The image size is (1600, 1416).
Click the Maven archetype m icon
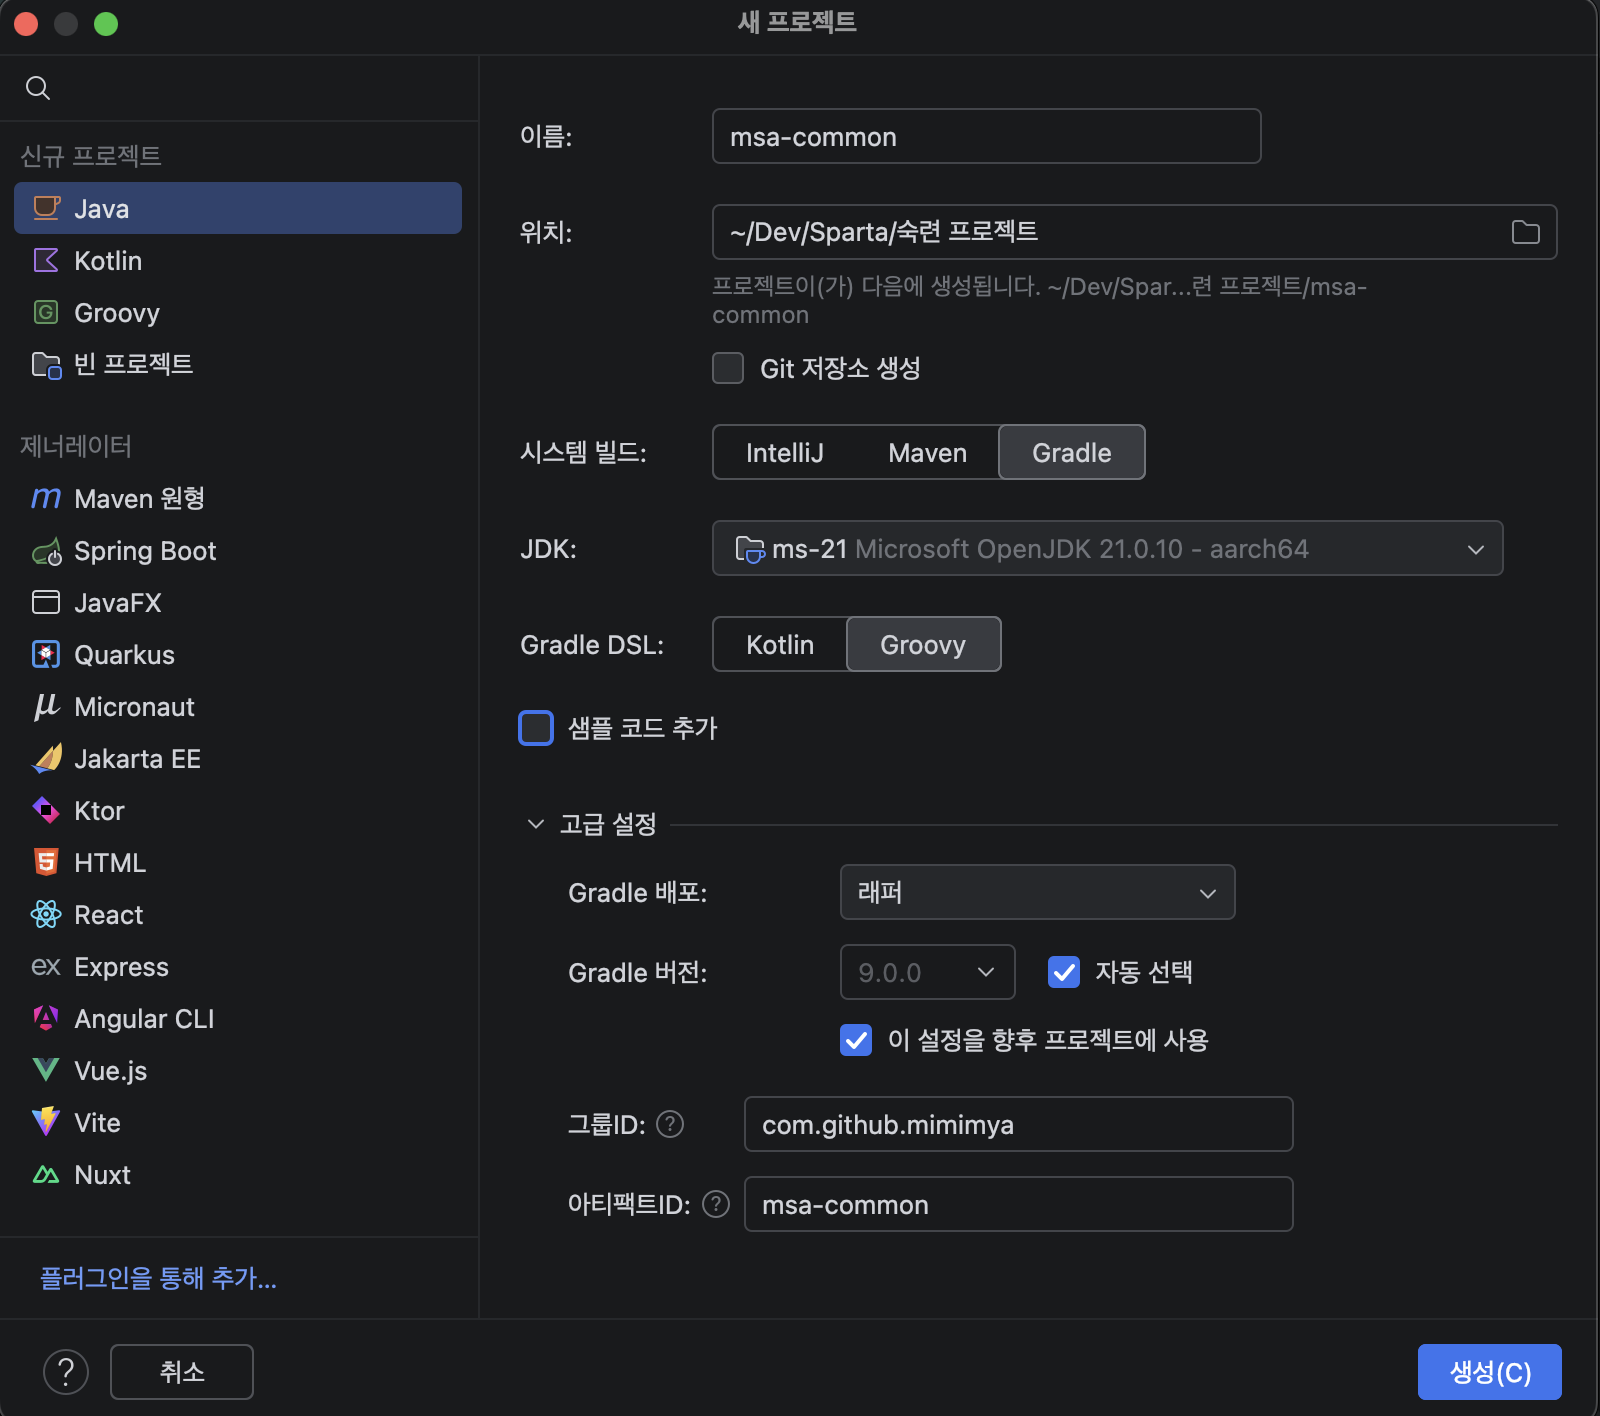pyautogui.click(x=46, y=498)
